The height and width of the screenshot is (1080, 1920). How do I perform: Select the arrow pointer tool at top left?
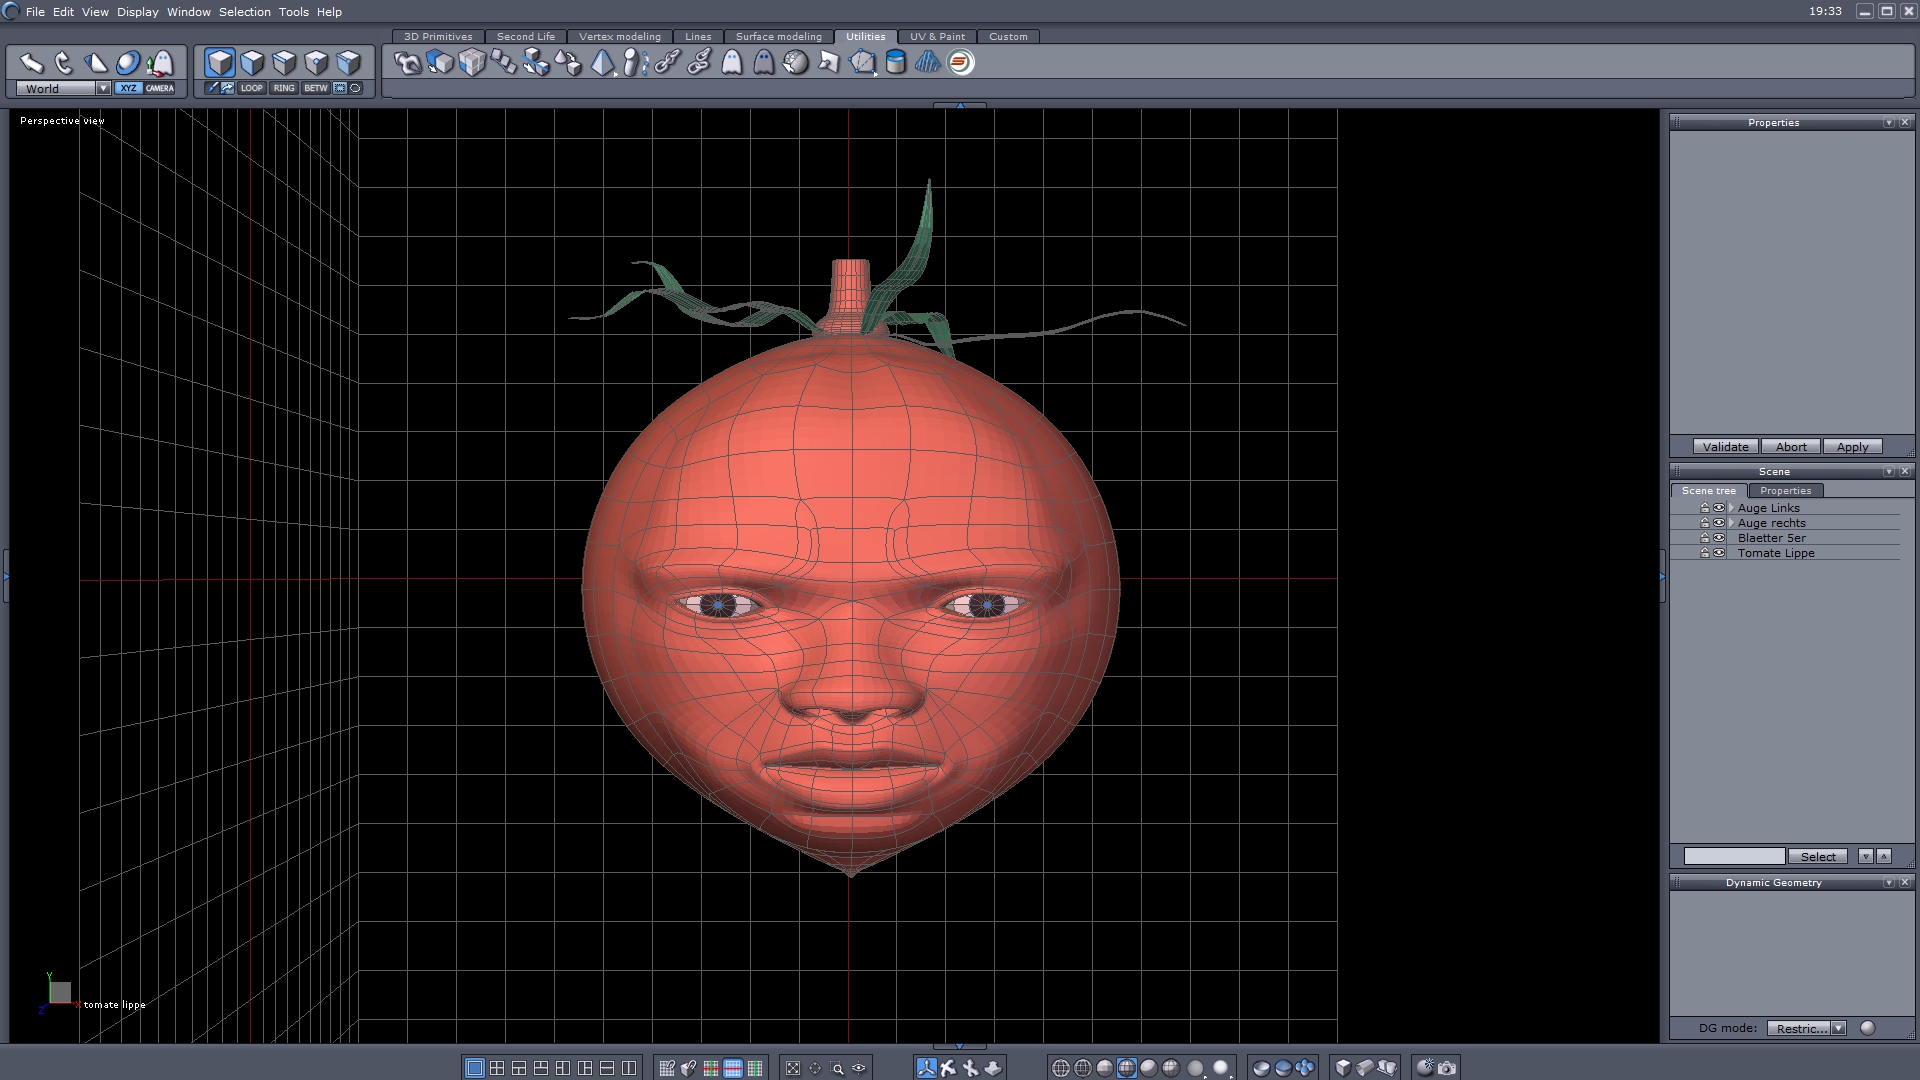(x=31, y=63)
